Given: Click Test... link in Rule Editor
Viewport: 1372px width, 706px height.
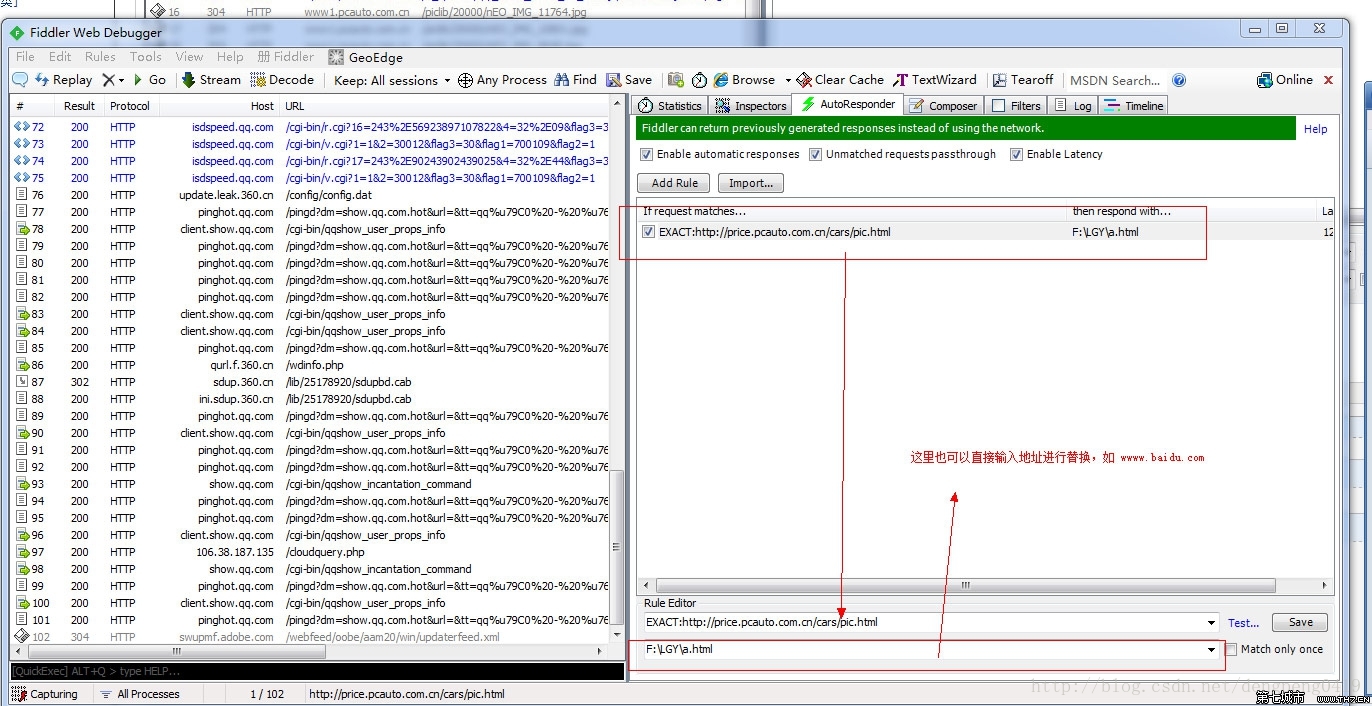Looking at the screenshot, I should [1243, 622].
